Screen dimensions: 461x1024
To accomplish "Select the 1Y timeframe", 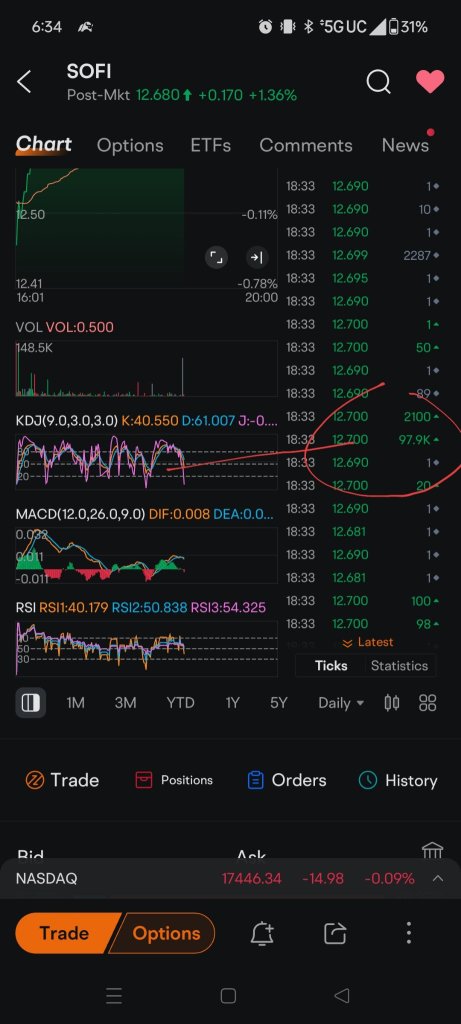I will pos(232,703).
